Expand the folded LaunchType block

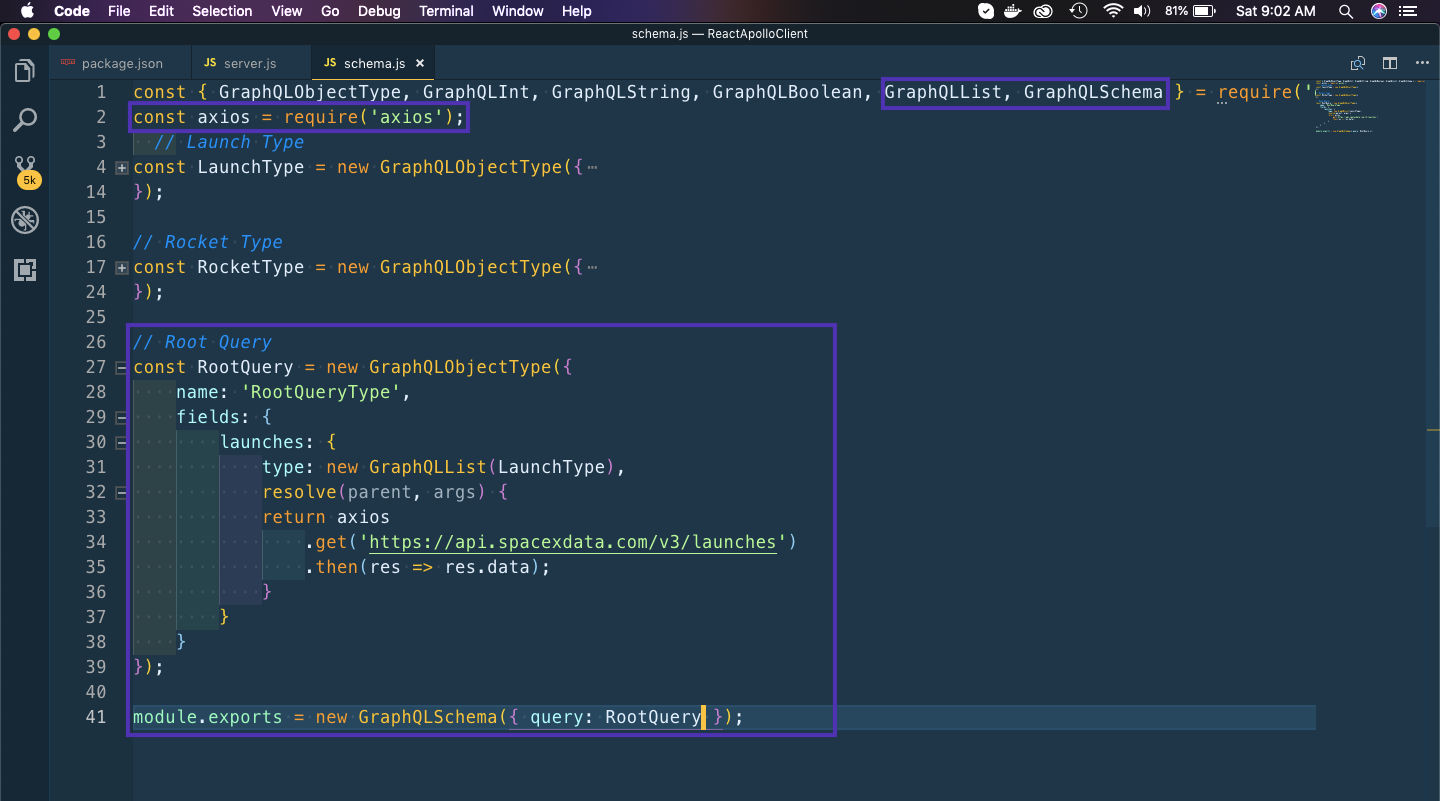122,168
